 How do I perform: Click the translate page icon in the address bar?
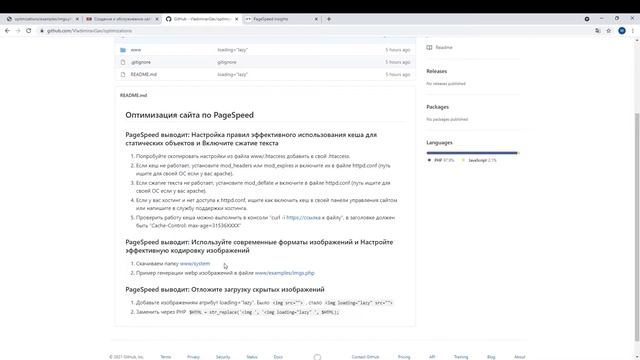click(x=598, y=31)
